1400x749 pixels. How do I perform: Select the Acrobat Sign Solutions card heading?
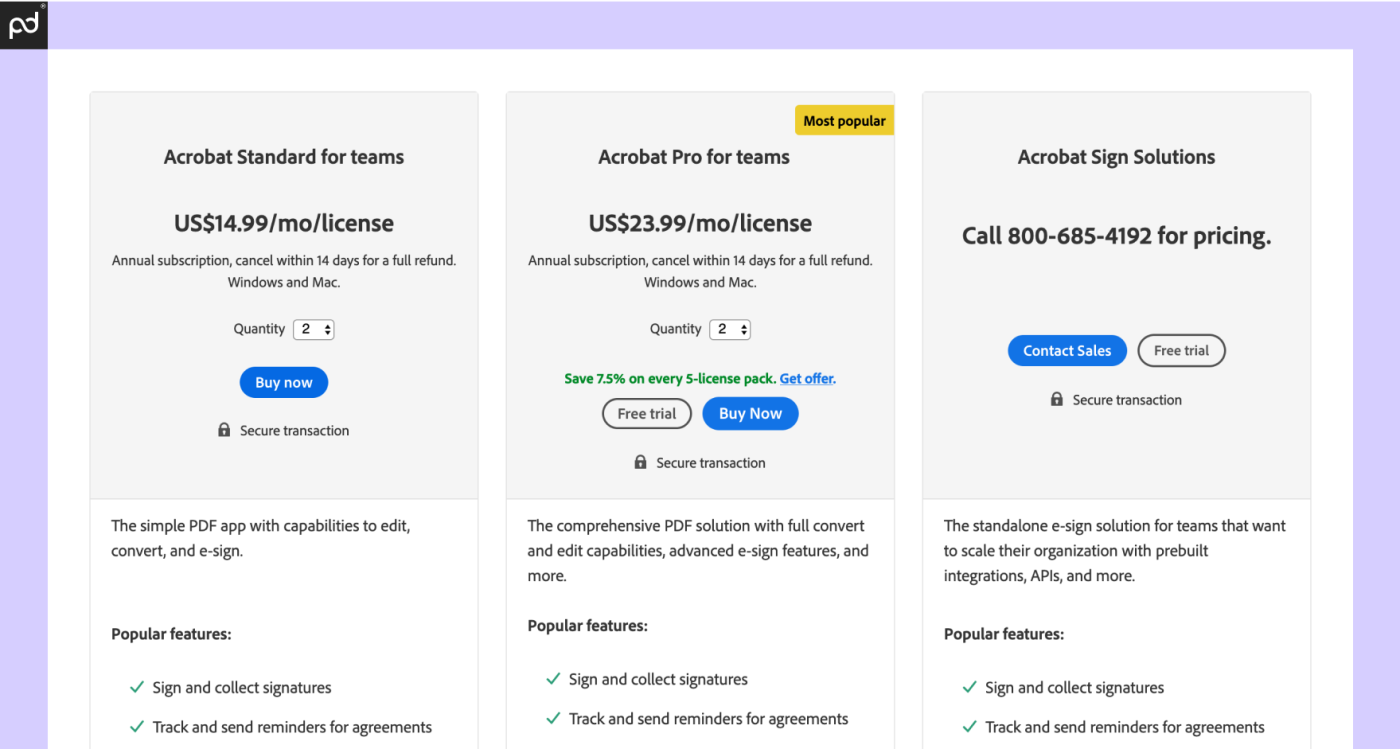point(1116,157)
